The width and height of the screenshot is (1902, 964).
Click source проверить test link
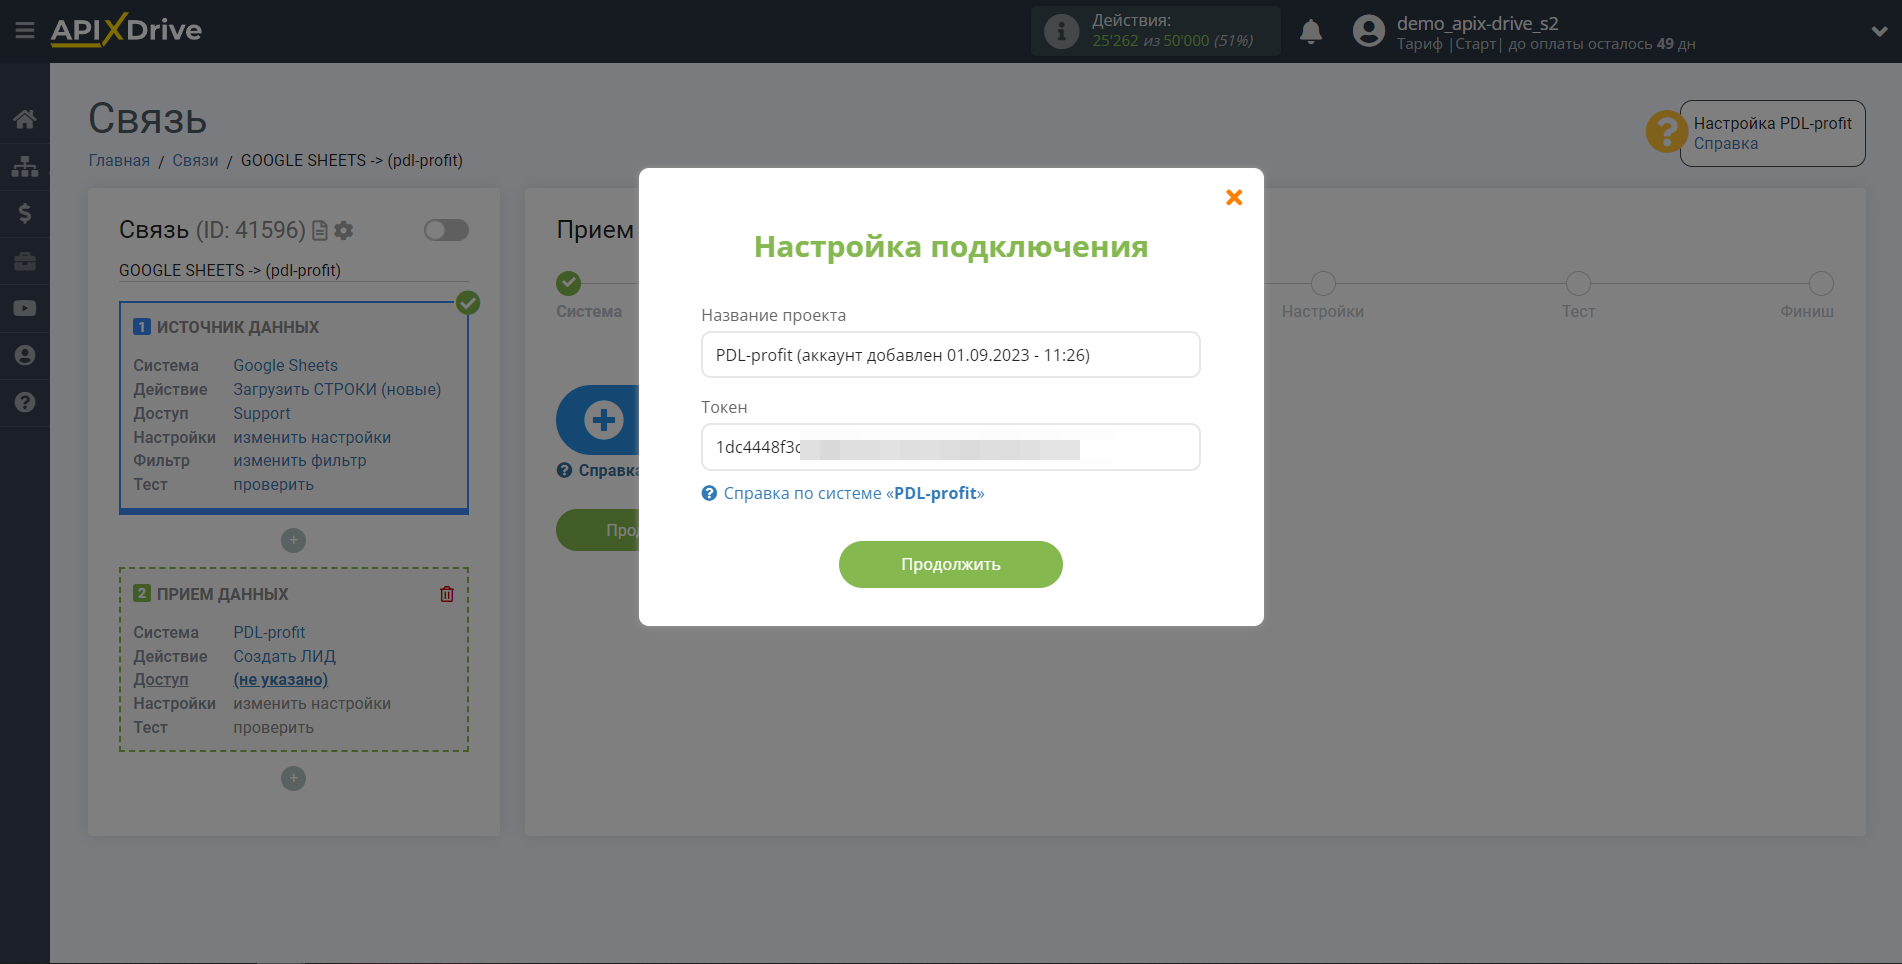tap(273, 484)
